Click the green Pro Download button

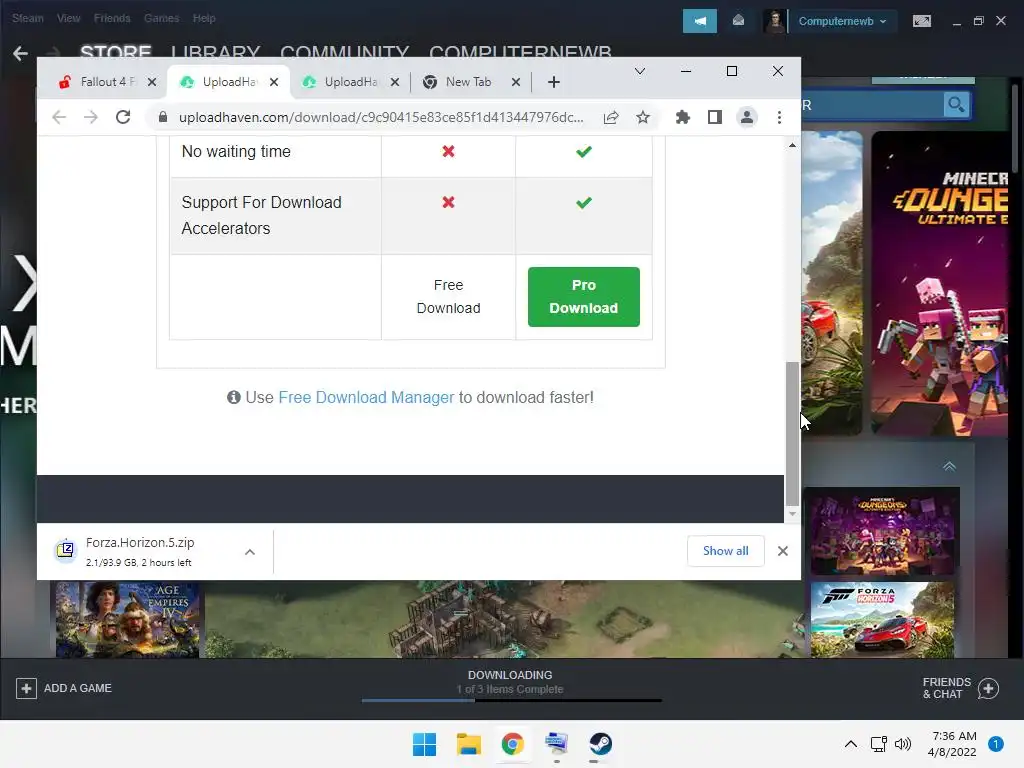[x=584, y=296]
